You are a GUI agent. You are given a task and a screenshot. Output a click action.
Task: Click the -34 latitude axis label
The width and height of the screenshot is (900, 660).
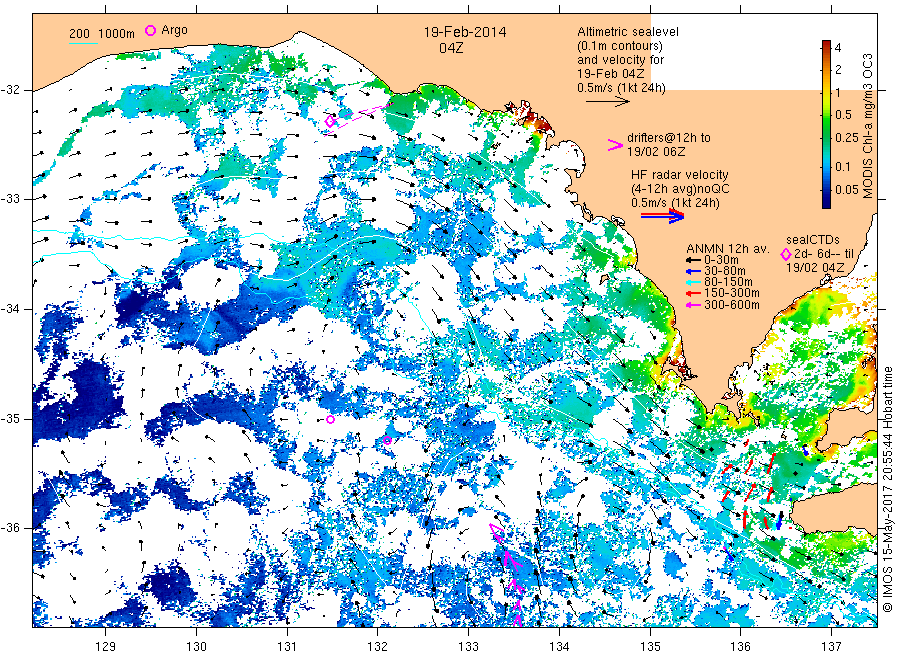click(x=11, y=309)
